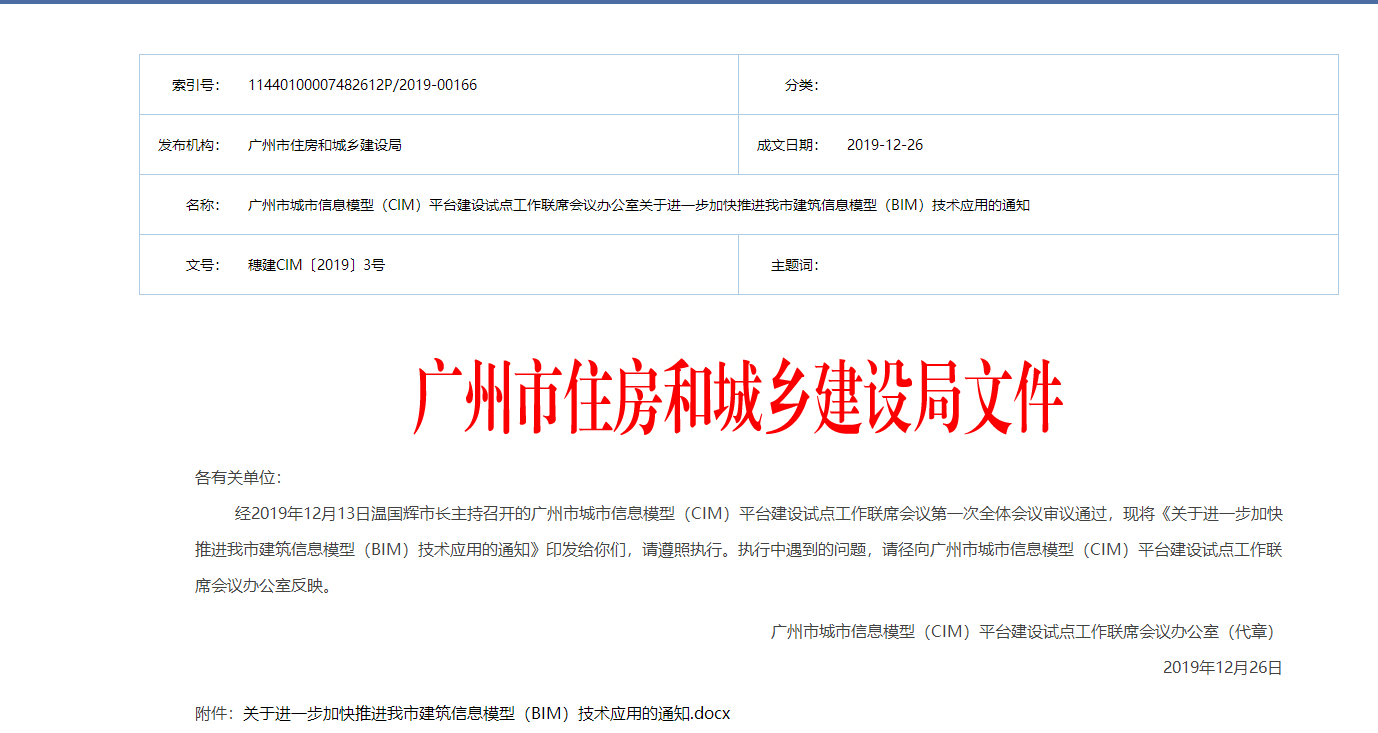Viewport: 1378px width, 733px height.
Task: Click the paragraph line starting 经2019年12月13日
Action: (x=759, y=514)
